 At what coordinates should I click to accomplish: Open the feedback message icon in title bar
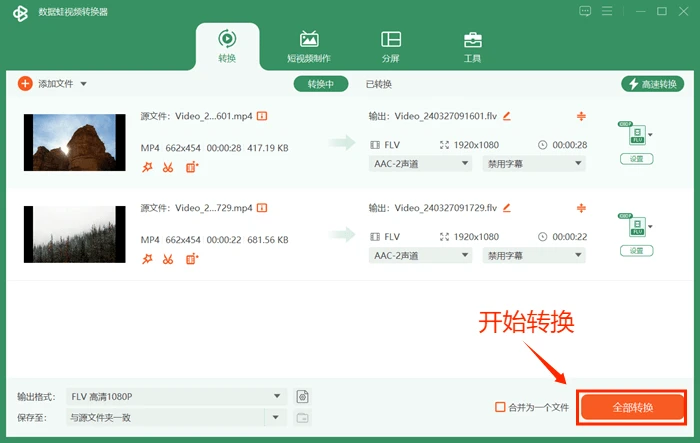coord(585,11)
